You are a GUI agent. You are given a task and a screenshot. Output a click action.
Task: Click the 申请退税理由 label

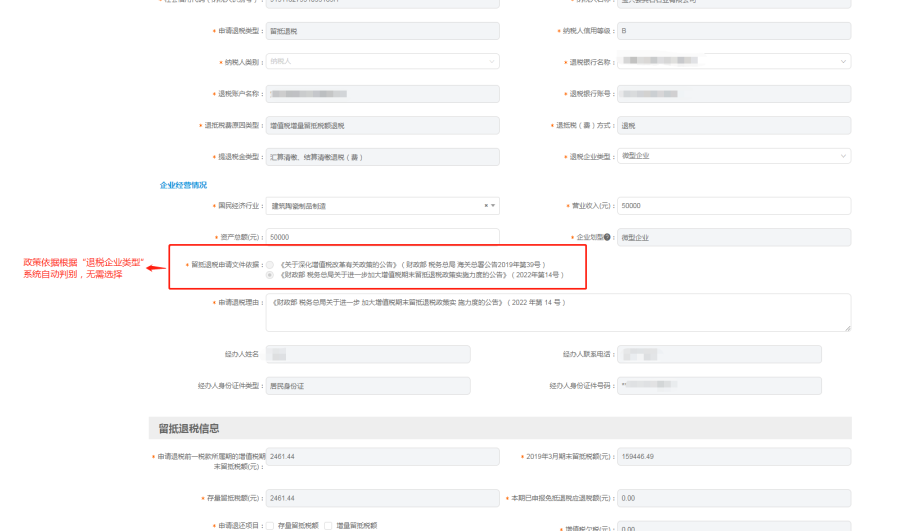(238, 303)
